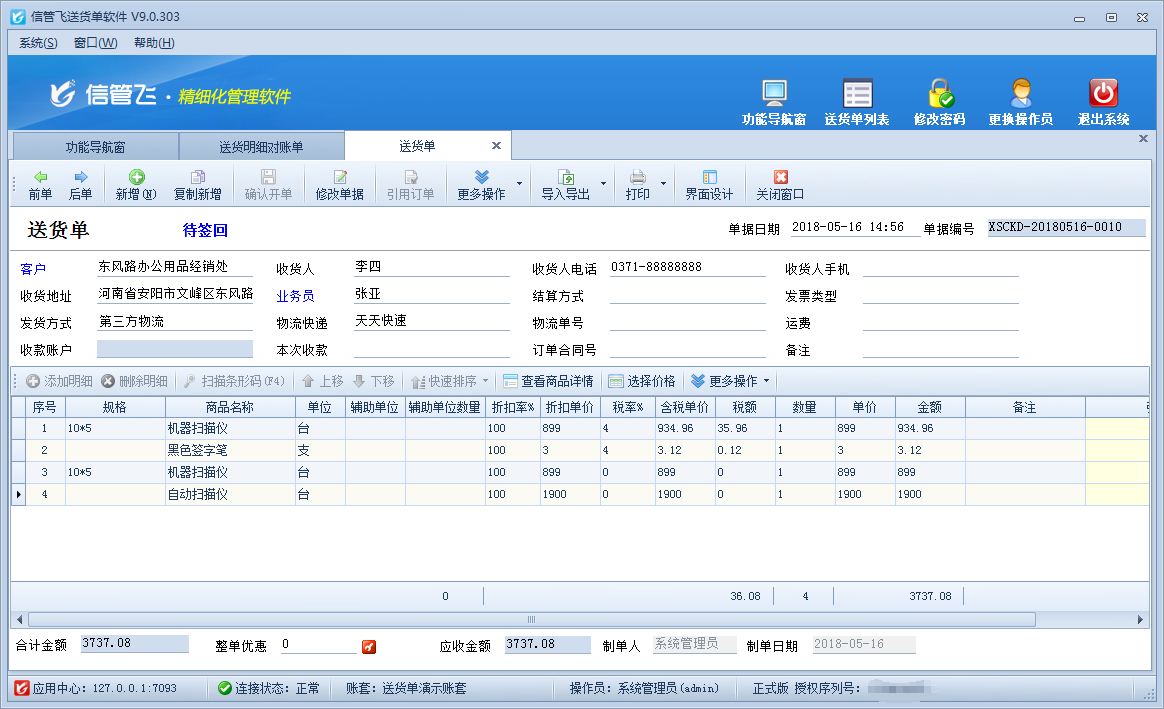Click the 送货单列表 icon in header
Viewport: 1164px width, 709px height.
857,94
